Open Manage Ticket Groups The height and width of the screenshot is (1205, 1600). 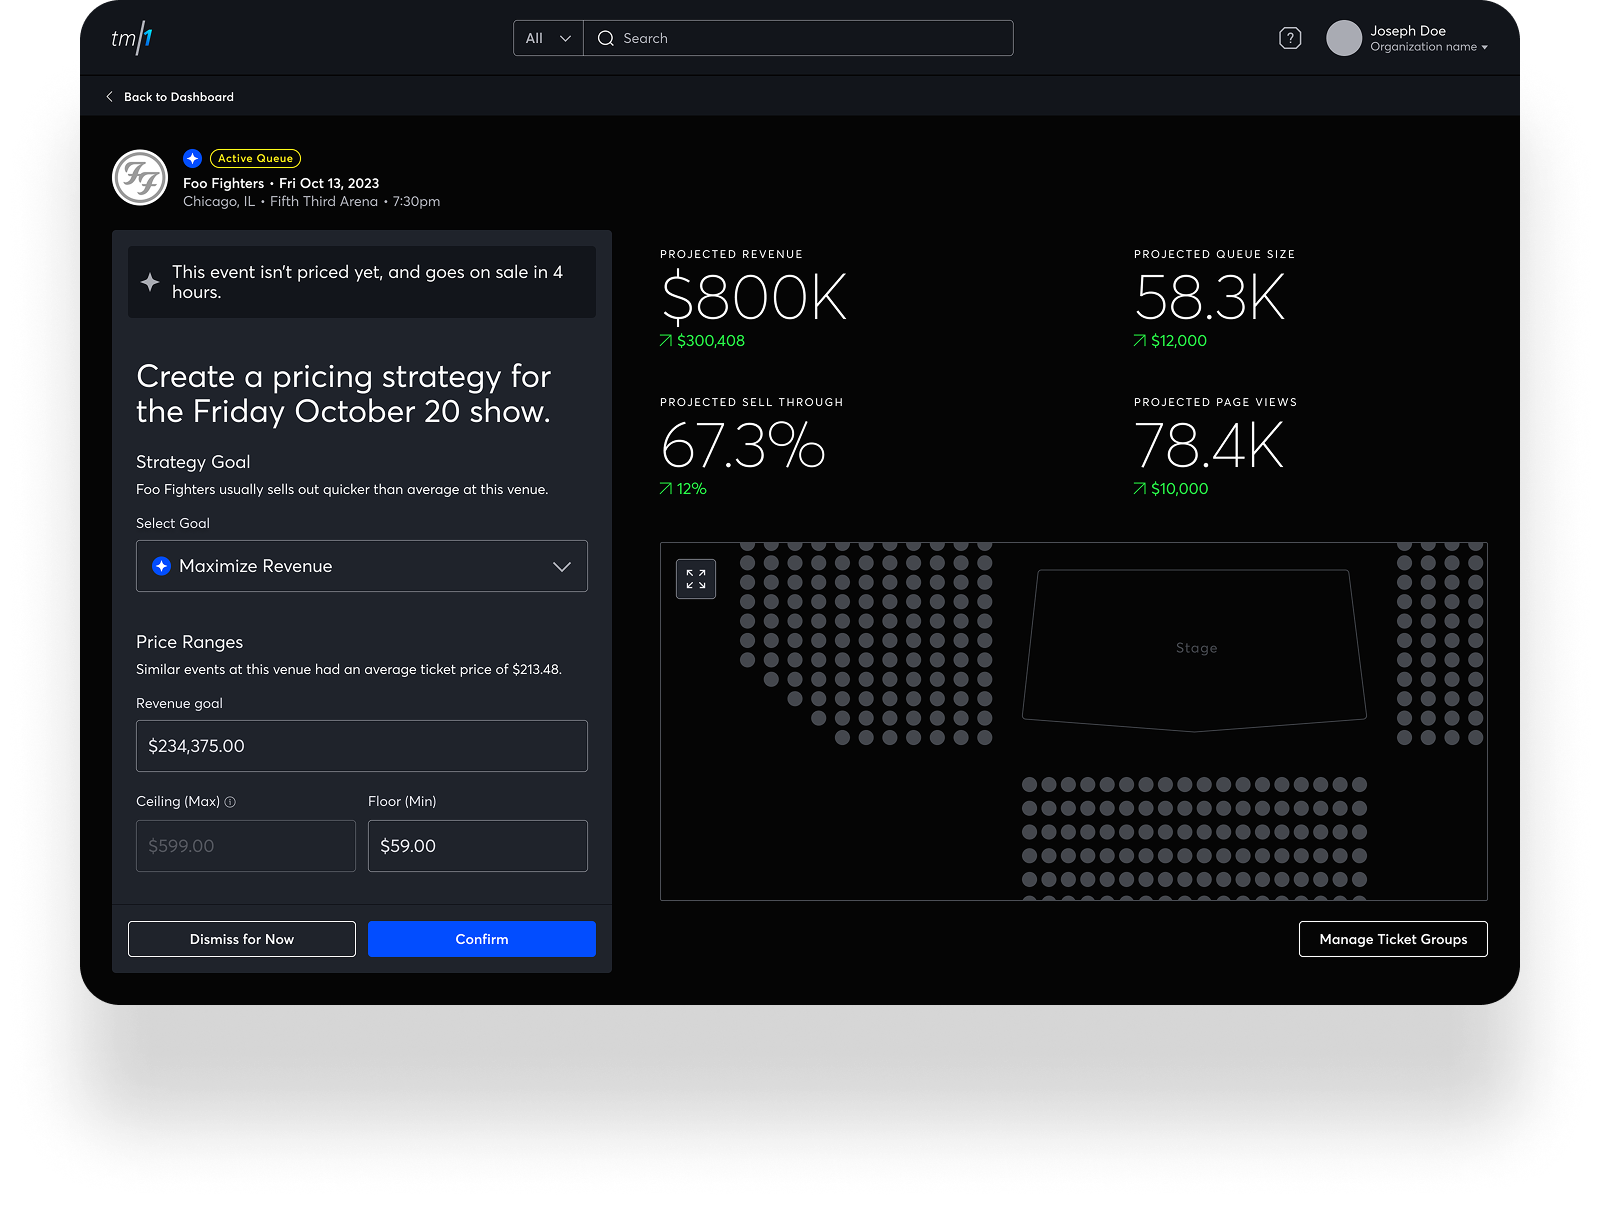1392,939
